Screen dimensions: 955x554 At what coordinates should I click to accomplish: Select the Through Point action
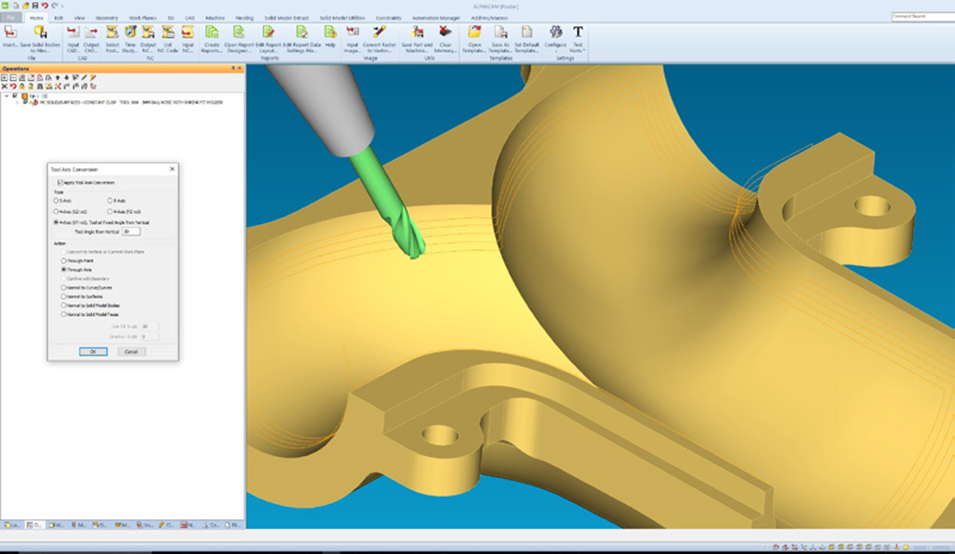pyautogui.click(x=63, y=261)
